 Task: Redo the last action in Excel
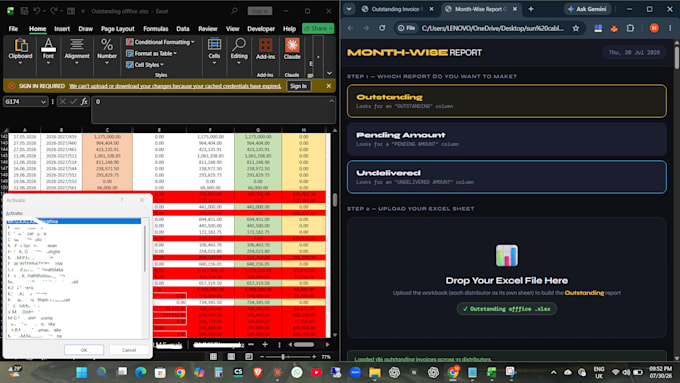click(53, 11)
